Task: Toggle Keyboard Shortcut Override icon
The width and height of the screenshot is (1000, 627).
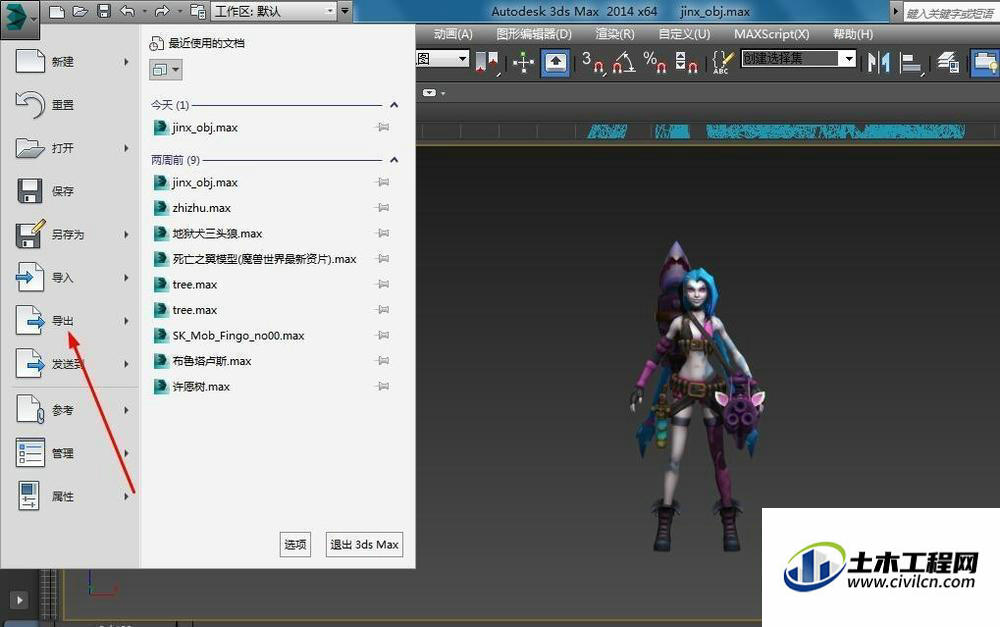Action: click(x=555, y=63)
